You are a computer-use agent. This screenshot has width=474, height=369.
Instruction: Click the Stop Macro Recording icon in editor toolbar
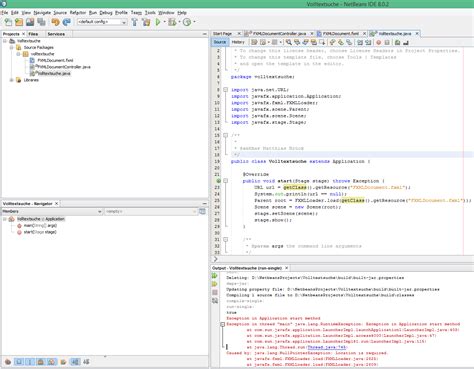387,42
